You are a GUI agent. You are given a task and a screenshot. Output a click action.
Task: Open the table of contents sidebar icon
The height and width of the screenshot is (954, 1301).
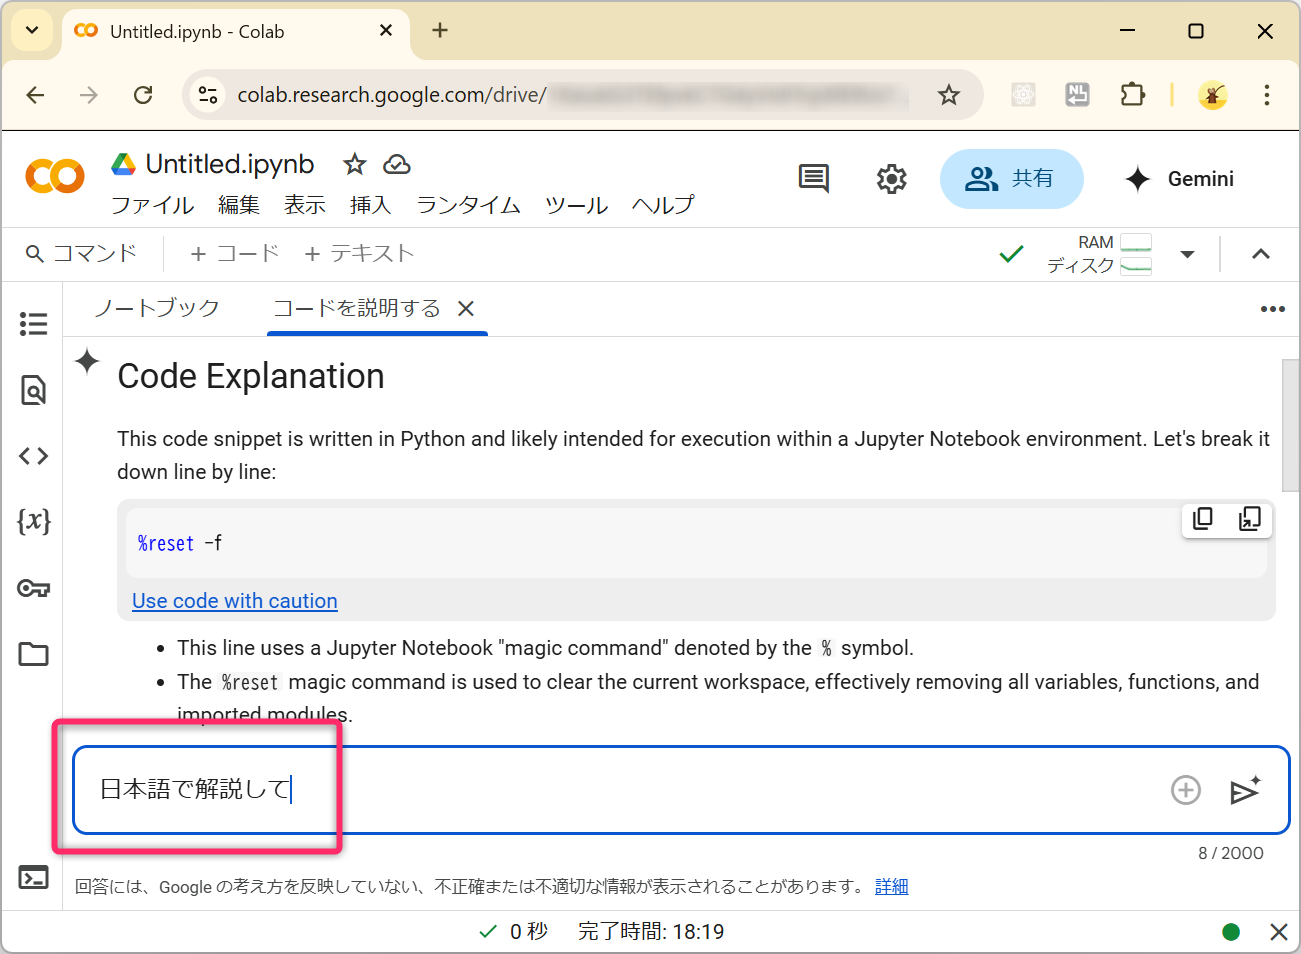click(x=33, y=324)
